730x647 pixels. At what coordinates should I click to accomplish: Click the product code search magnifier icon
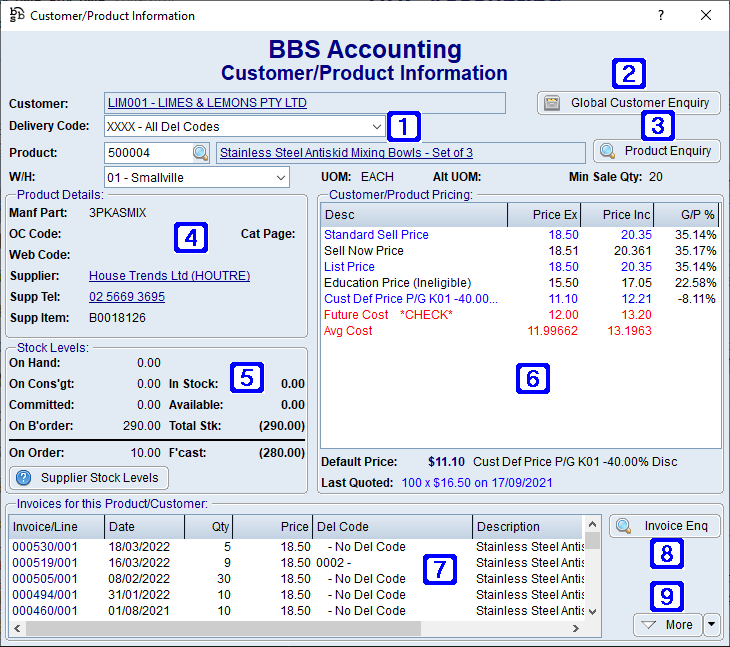click(x=200, y=153)
